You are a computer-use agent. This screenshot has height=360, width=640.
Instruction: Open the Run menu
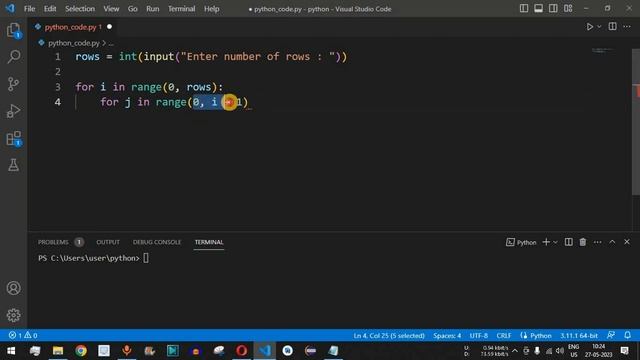(153, 9)
